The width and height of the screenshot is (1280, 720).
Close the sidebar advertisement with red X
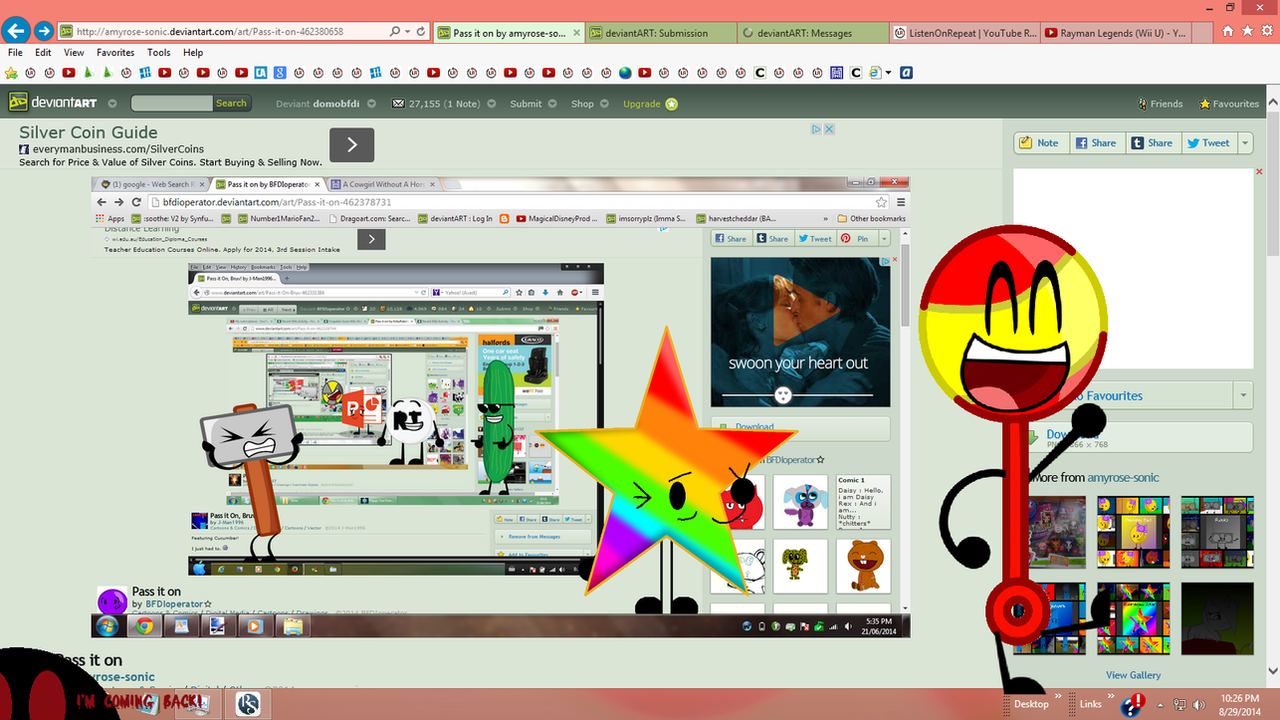[1260, 174]
